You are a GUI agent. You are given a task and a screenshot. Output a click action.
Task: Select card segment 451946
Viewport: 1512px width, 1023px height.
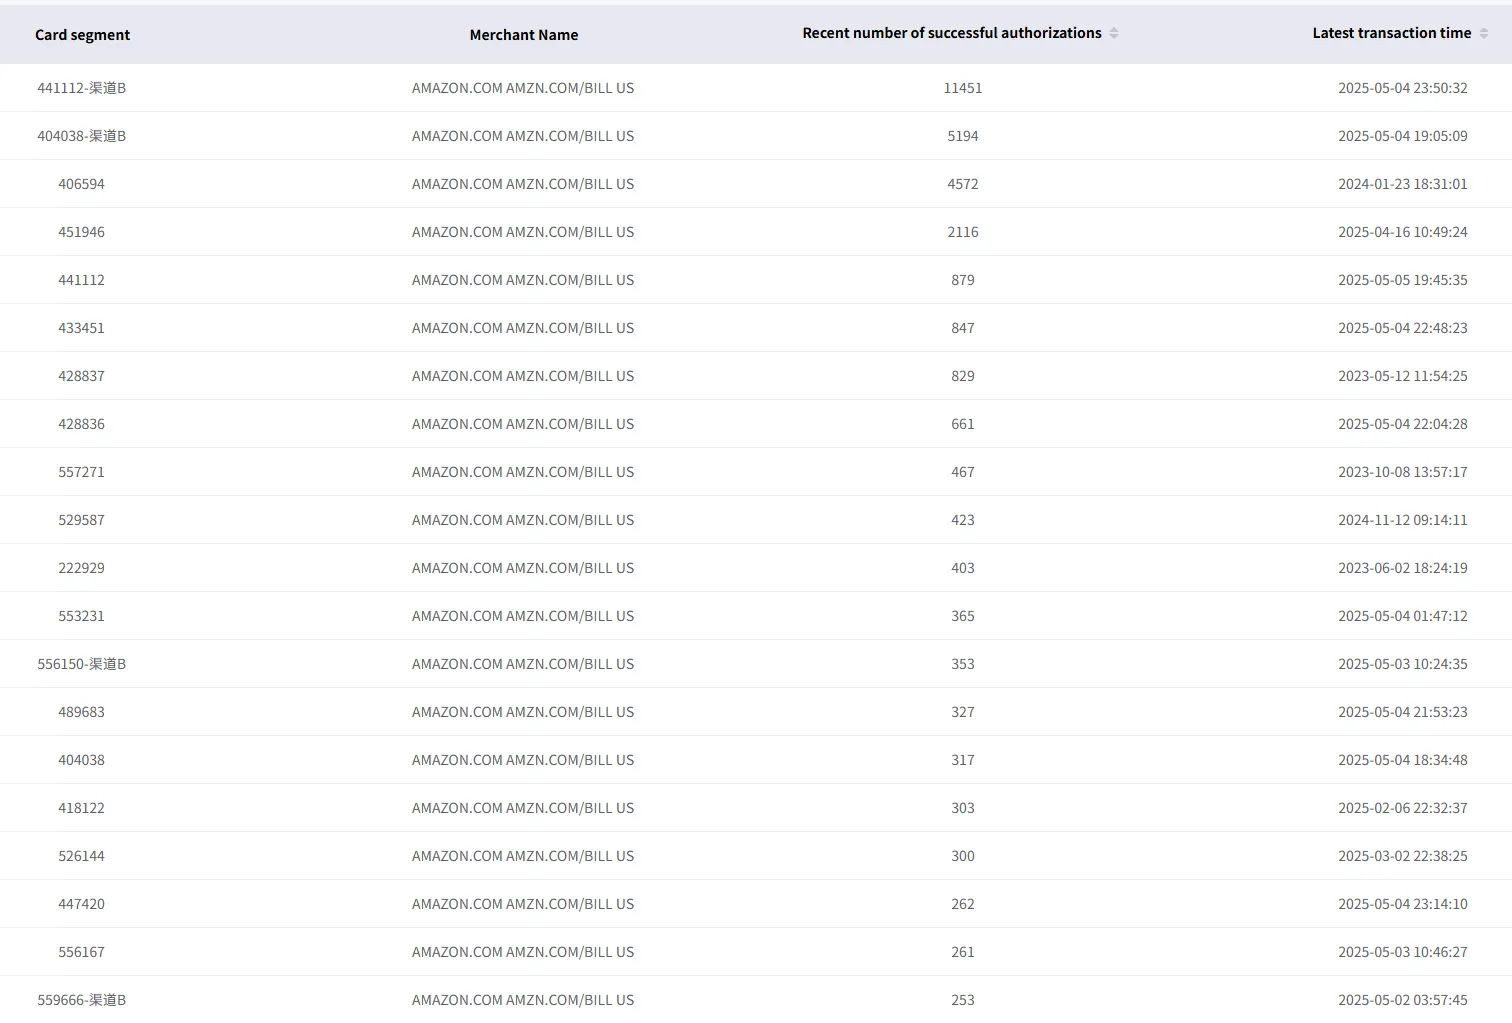point(81,232)
